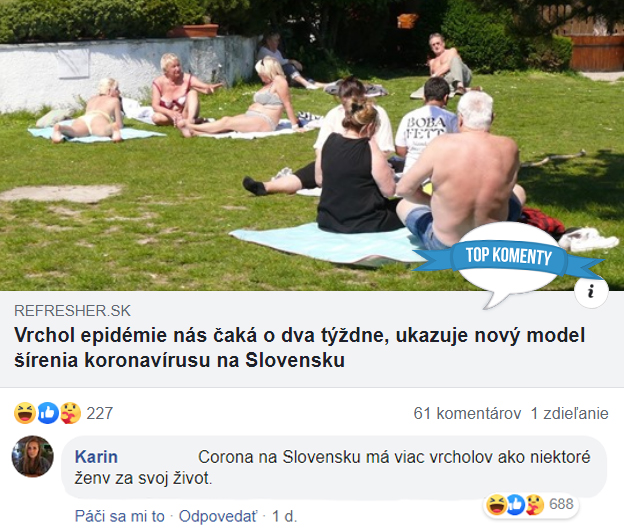This screenshot has height=530, width=624.
Task: Click the blue like reaction icon under the post
Action: [48, 413]
